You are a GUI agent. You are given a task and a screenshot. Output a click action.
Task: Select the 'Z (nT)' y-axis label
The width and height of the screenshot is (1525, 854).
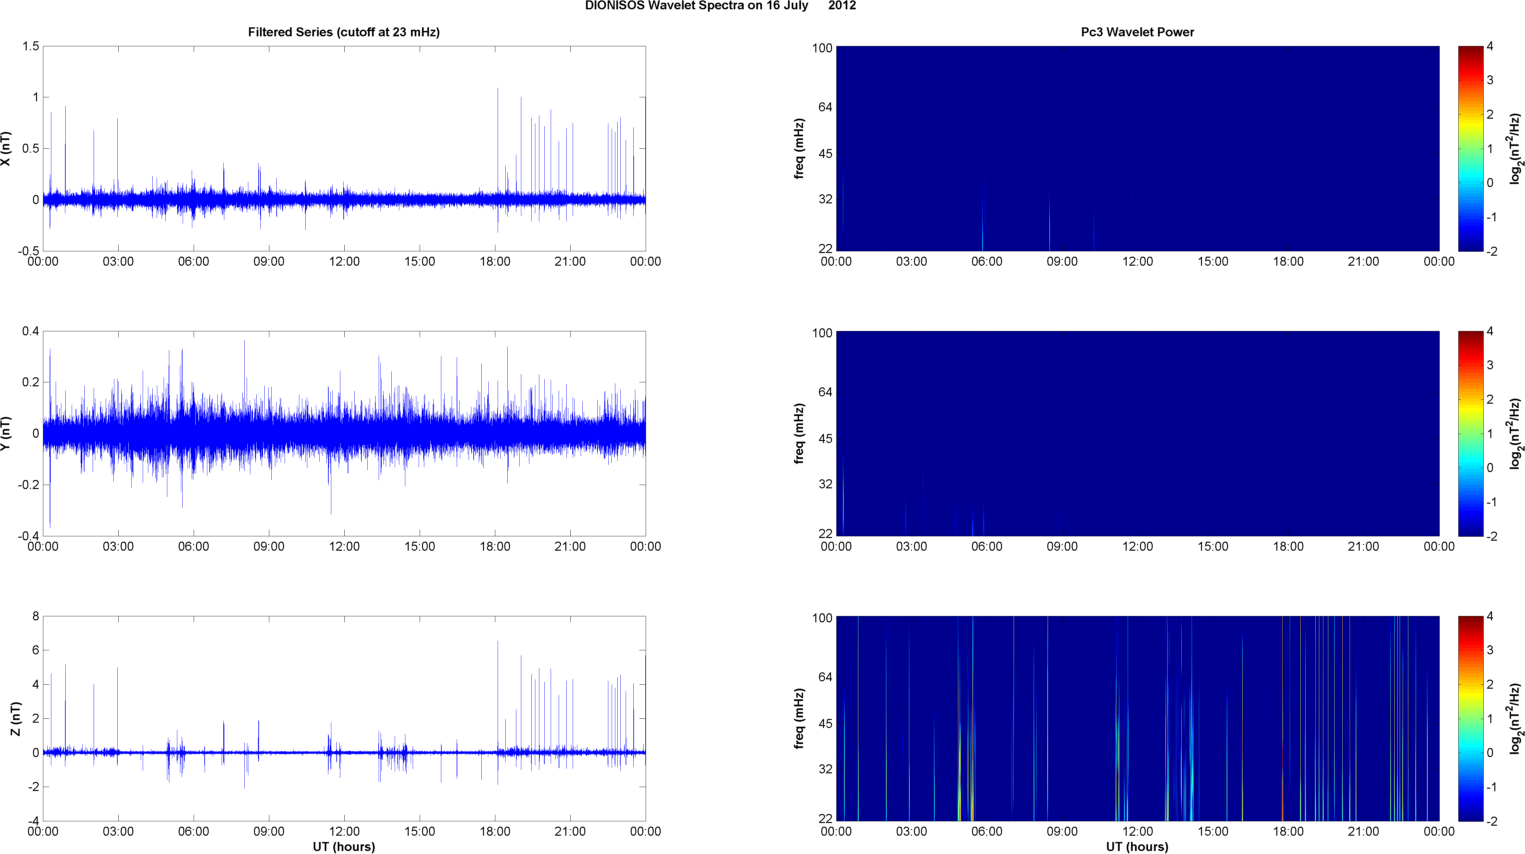[x=15, y=719]
